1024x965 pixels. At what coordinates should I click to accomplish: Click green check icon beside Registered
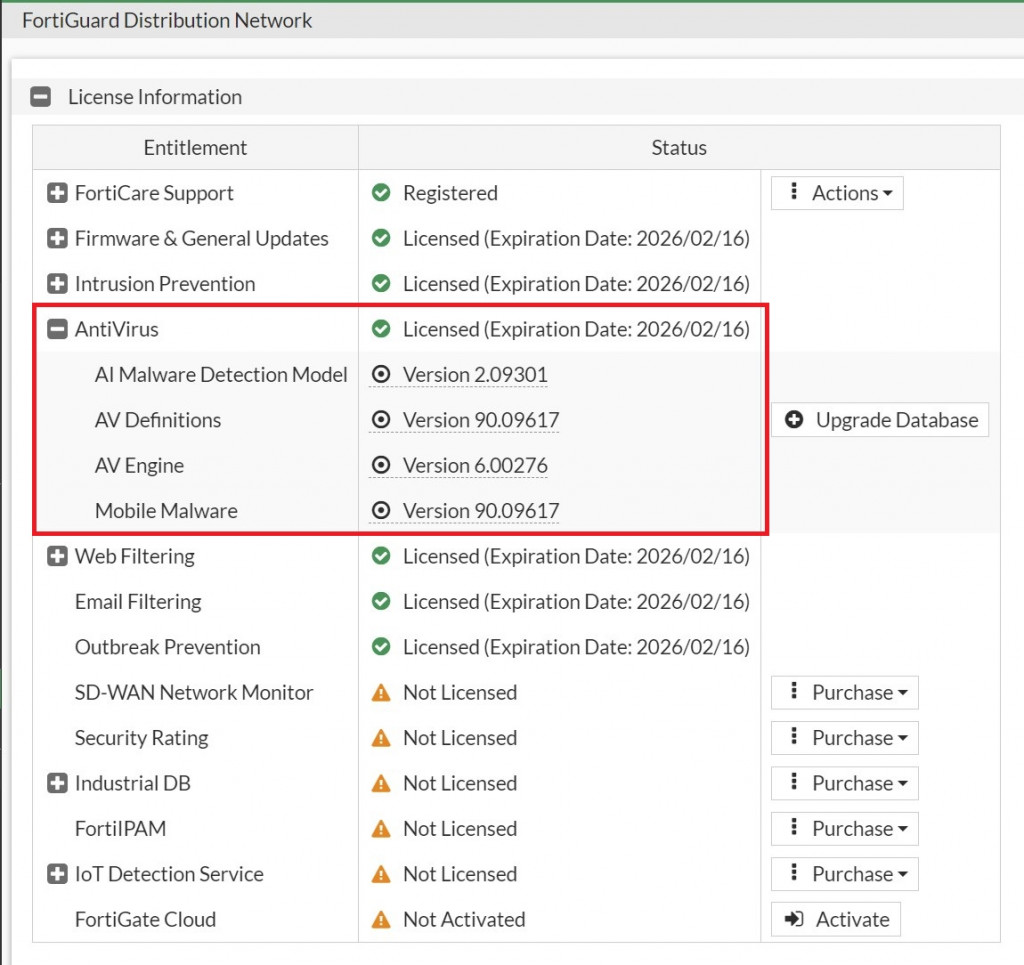click(x=381, y=193)
